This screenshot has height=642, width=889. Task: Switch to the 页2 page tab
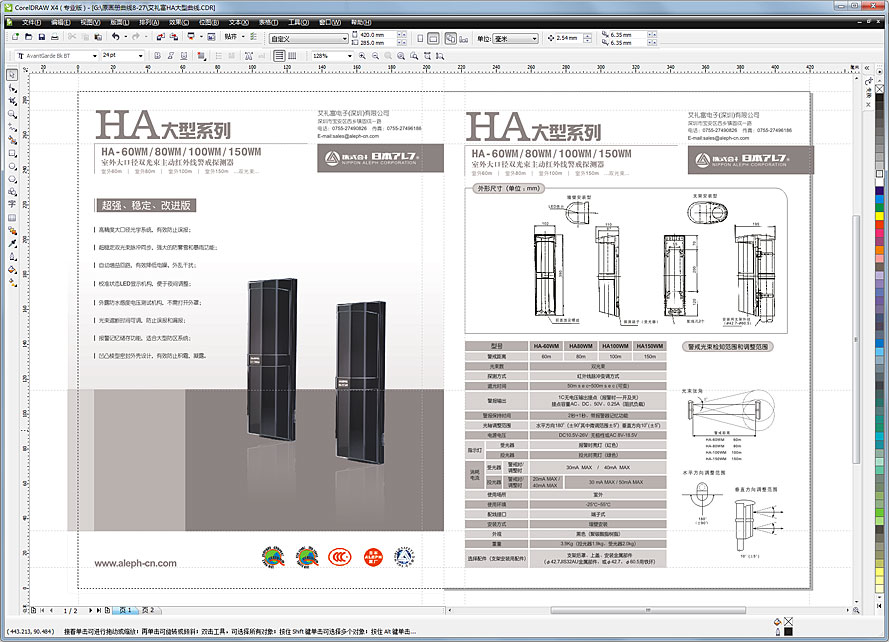(147, 609)
